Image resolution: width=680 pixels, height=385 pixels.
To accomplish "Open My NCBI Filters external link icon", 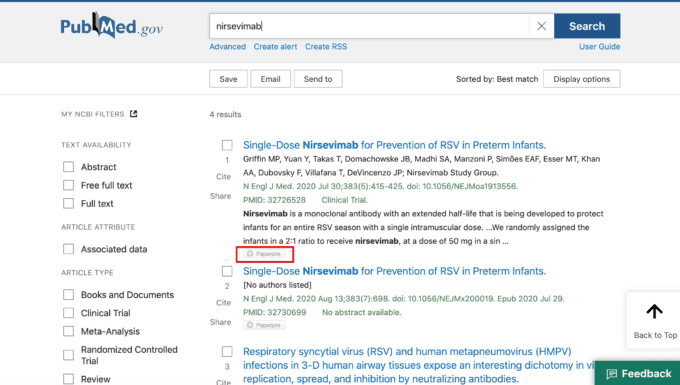I will click(134, 114).
